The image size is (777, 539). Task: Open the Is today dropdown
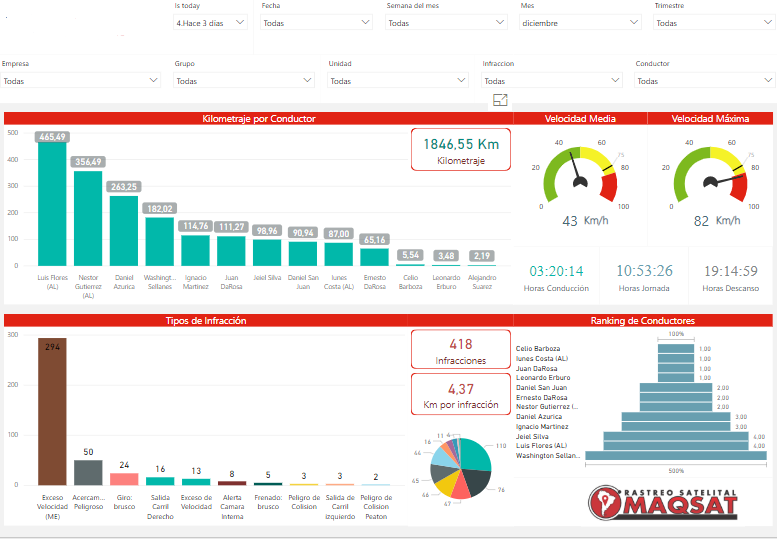pos(212,23)
